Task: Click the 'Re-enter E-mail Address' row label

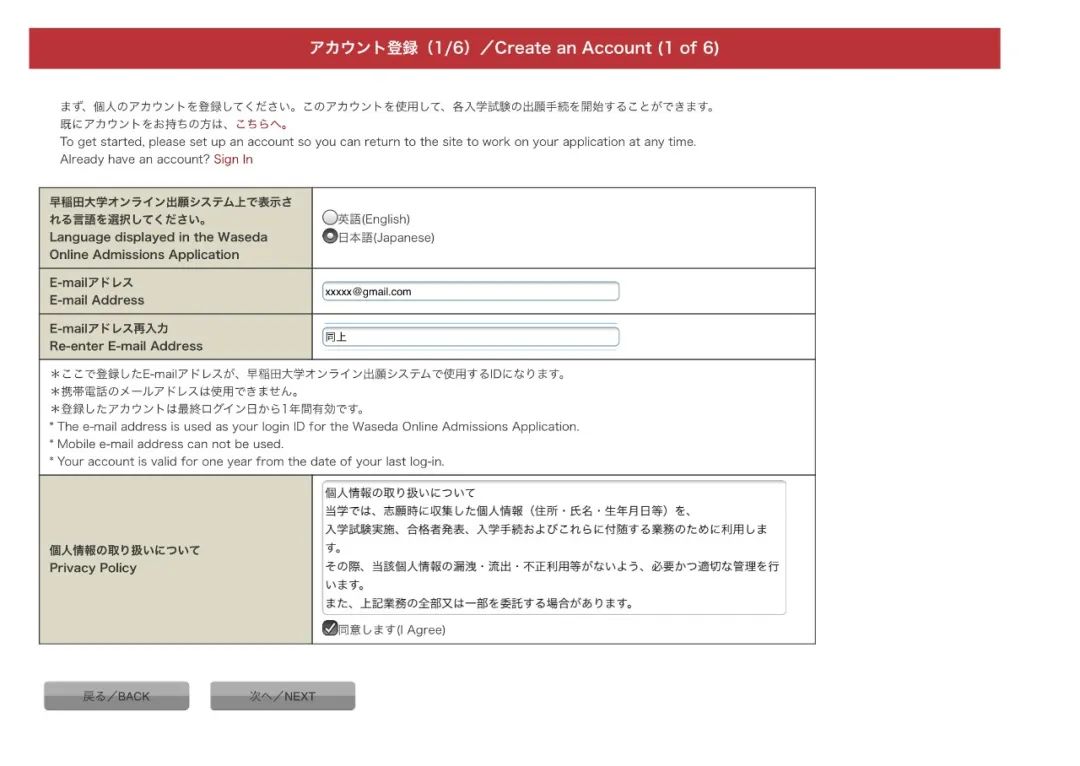Action: coord(126,346)
